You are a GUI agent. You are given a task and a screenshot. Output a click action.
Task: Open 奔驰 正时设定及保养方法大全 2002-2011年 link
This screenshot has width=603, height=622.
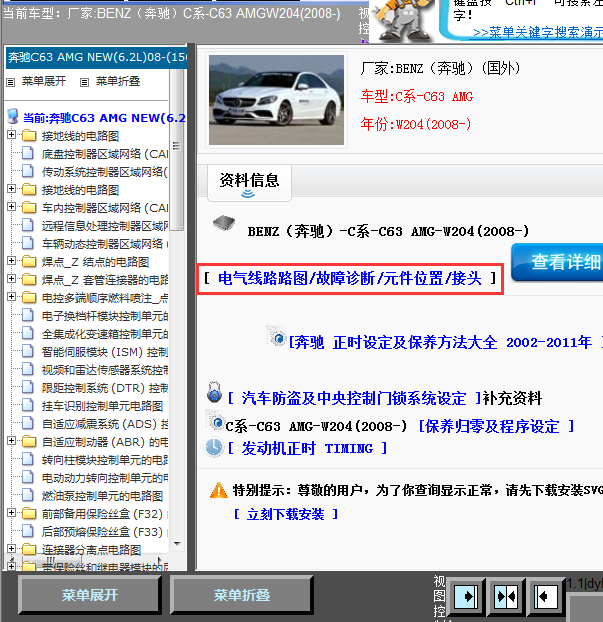pos(445,342)
